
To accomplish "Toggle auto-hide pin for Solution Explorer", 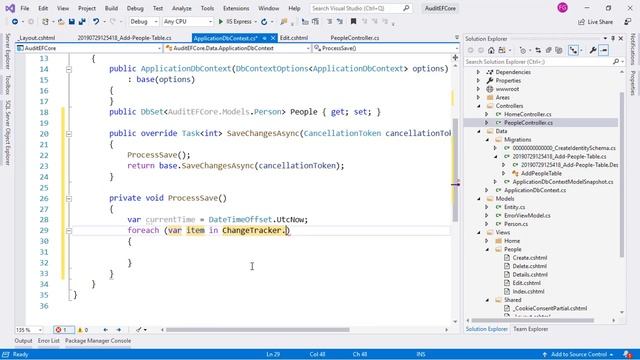I will pos(613,38).
